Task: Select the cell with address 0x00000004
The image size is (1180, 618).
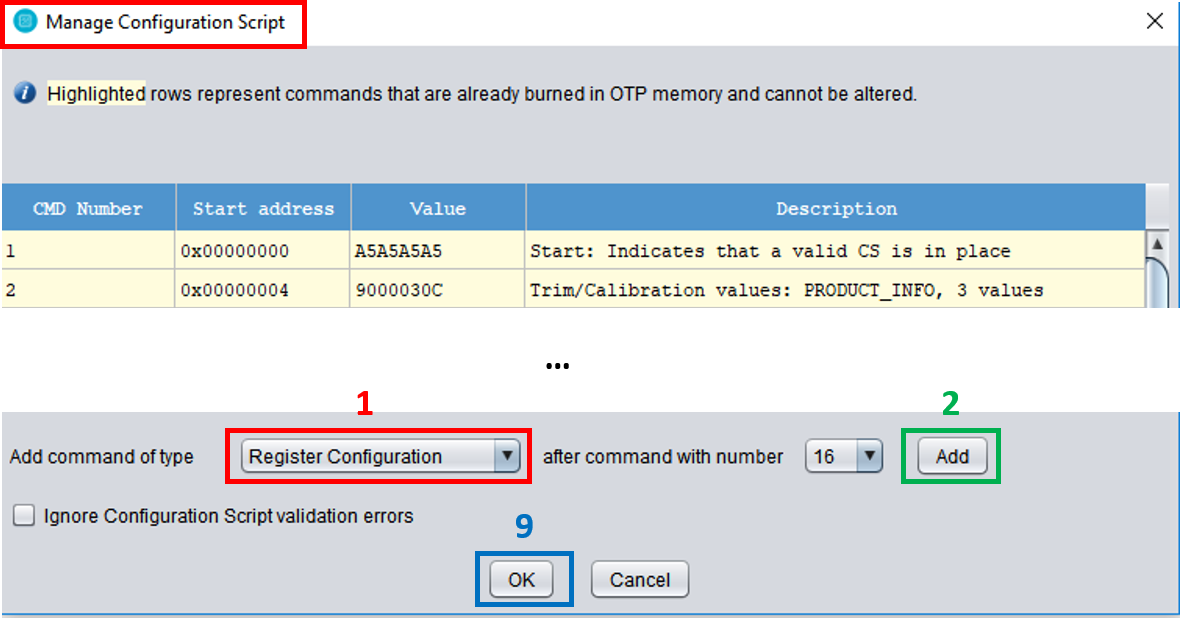Action: [x=263, y=290]
